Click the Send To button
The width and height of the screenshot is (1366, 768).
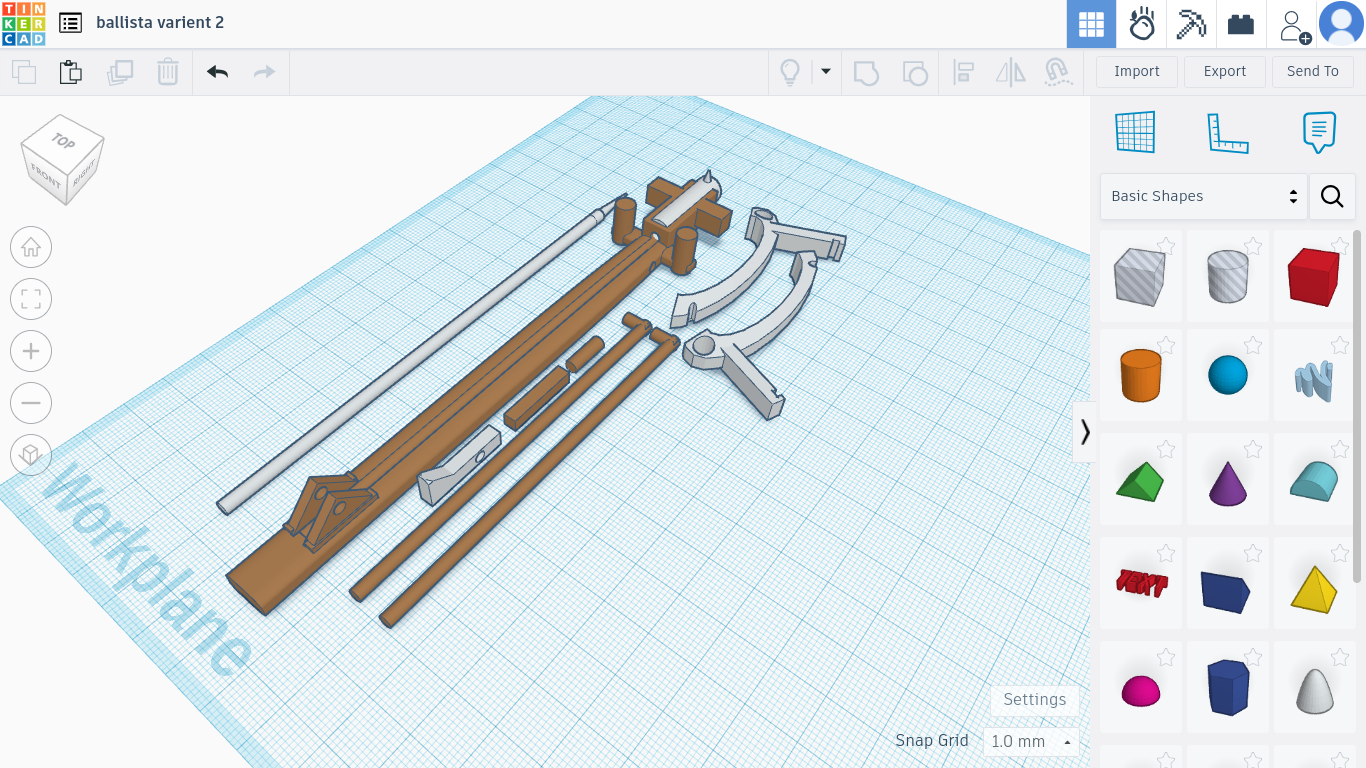tap(1313, 71)
